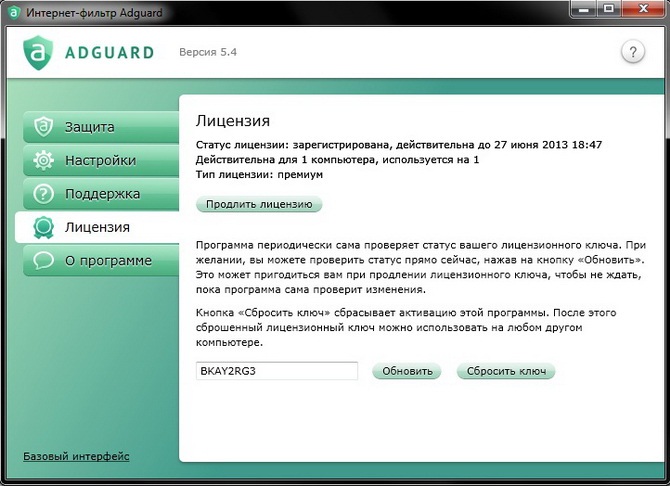Close the Adguard window
This screenshot has height=486, width=670.
click(x=644, y=9)
